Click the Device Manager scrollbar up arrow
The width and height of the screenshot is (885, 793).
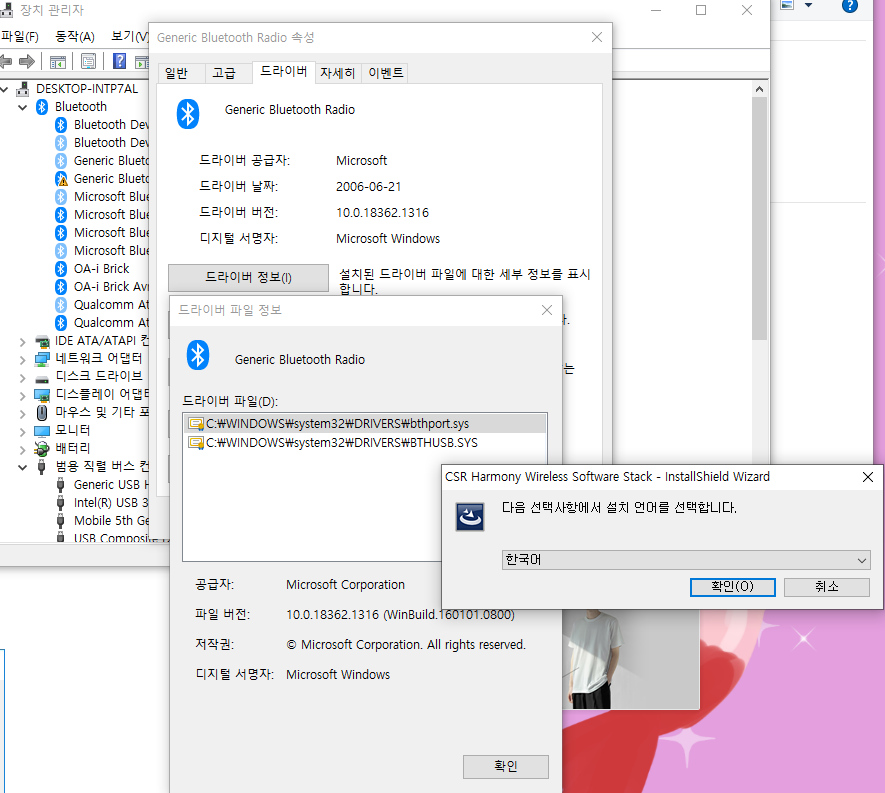(x=760, y=89)
